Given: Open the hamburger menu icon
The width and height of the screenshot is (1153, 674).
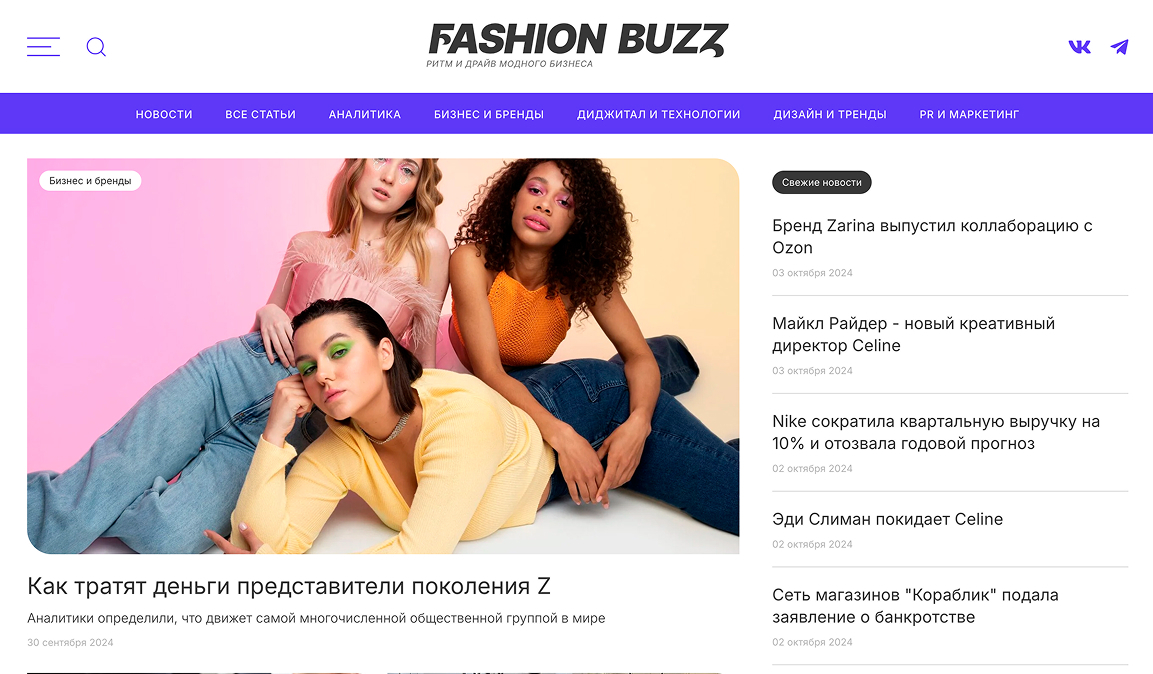Looking at the screenshot, I should (x=43, y=46).
